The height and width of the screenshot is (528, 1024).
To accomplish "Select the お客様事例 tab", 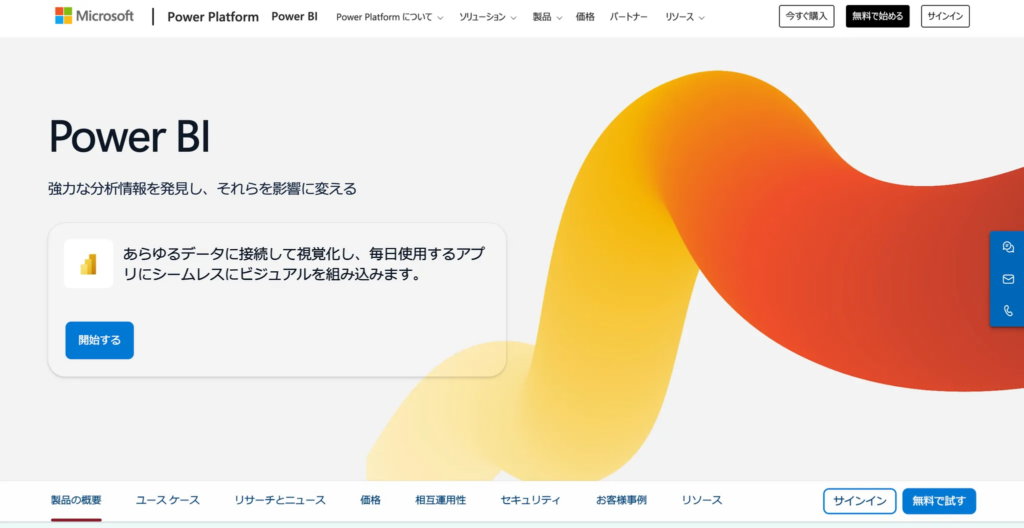I will point(621,501).
